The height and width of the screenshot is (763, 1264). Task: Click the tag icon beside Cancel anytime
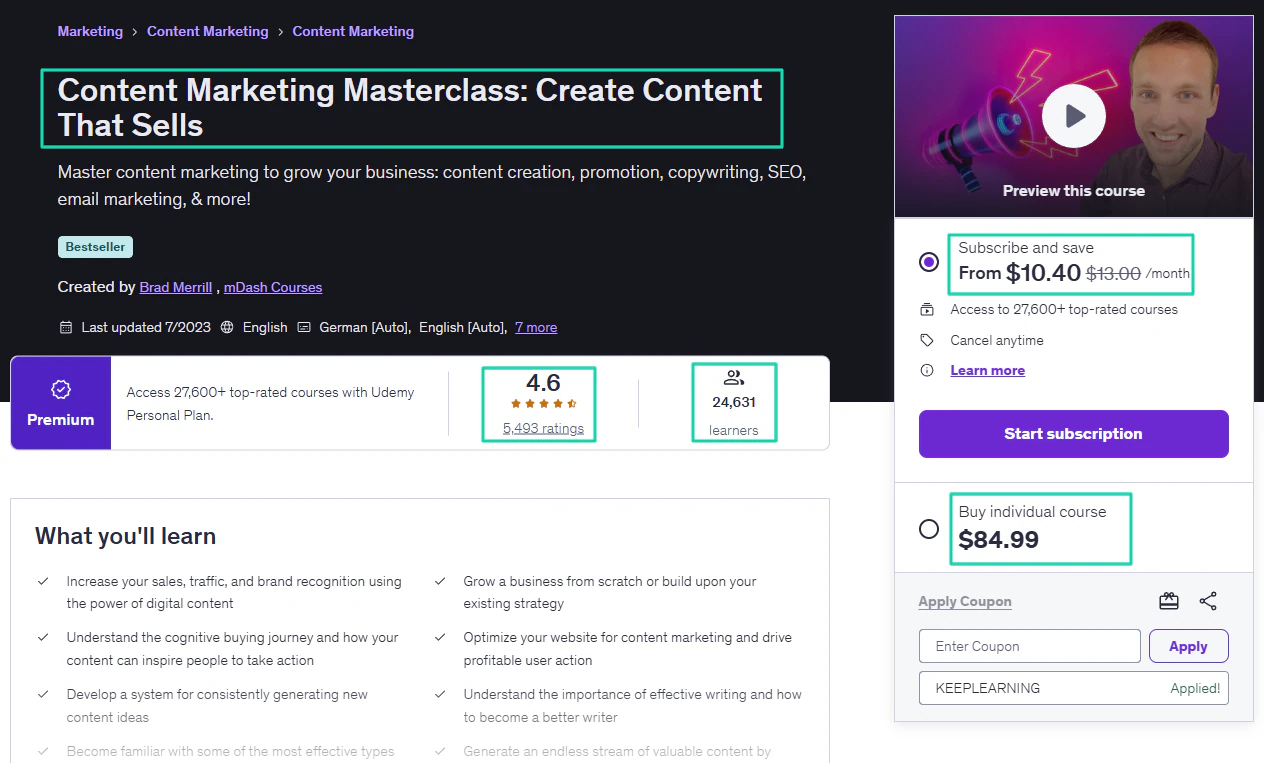click(928, 340)
